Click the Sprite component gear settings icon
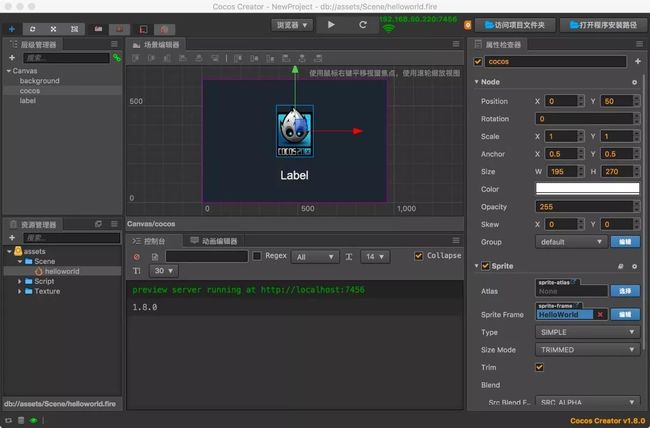 634,266
